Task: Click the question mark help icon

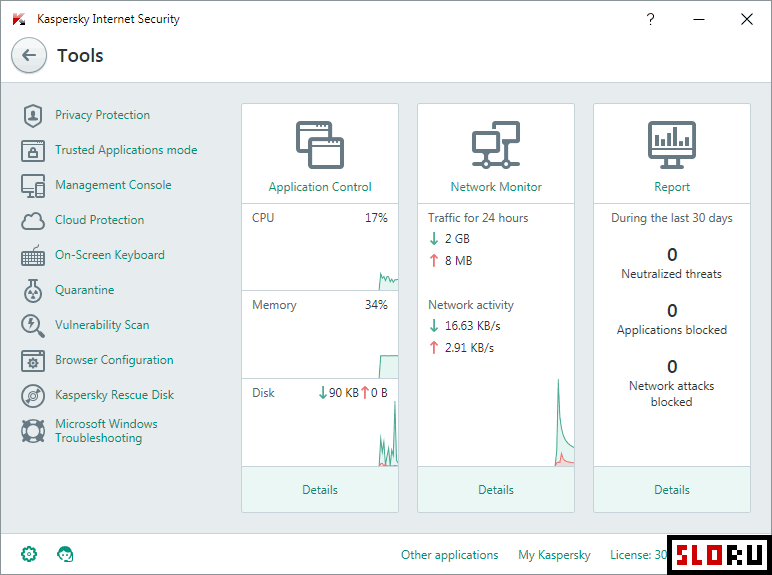Action: pos(650,19)
